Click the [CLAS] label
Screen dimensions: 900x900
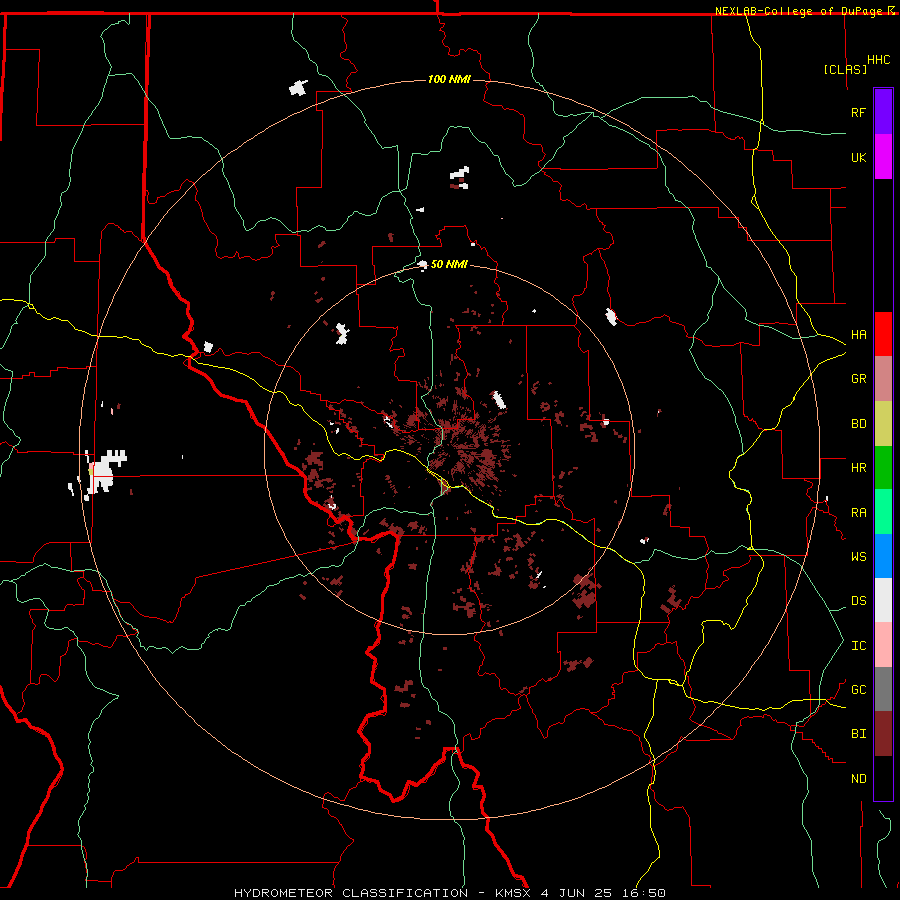point(845,69)
